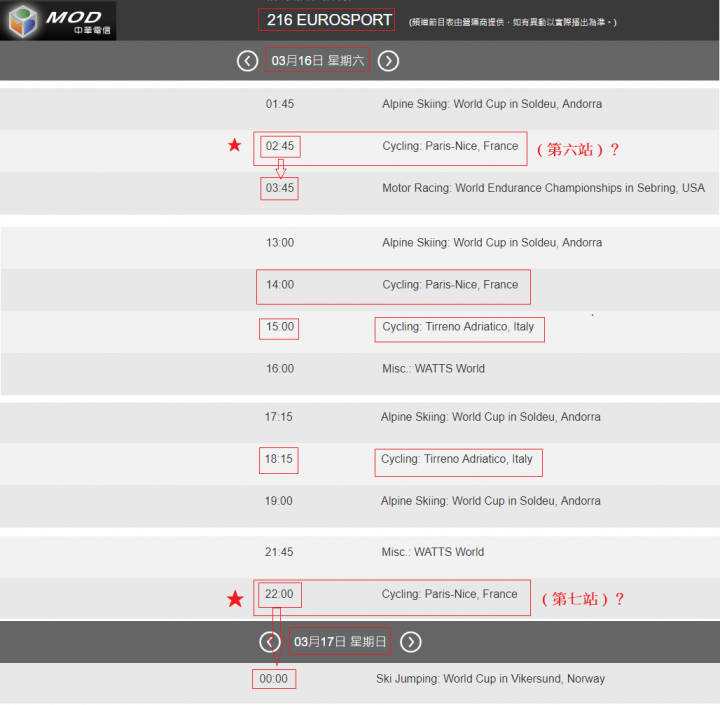720x705 pixels.
Task: Click previous arrow beside 03月17日
Action: click(270, 642)
